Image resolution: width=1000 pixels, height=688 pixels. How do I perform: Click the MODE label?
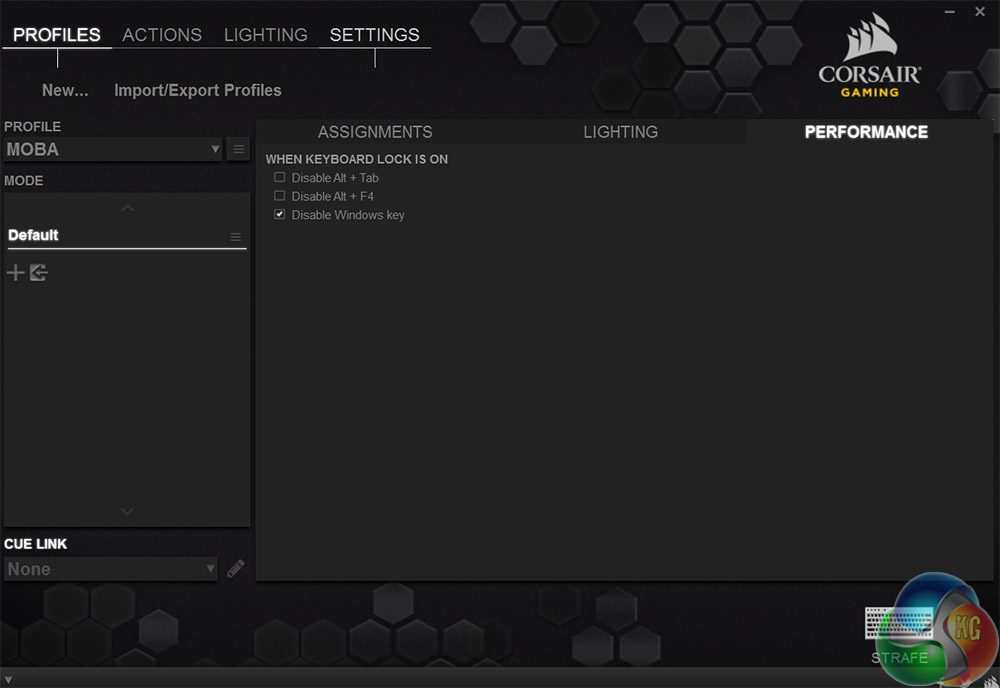point(24,181)
